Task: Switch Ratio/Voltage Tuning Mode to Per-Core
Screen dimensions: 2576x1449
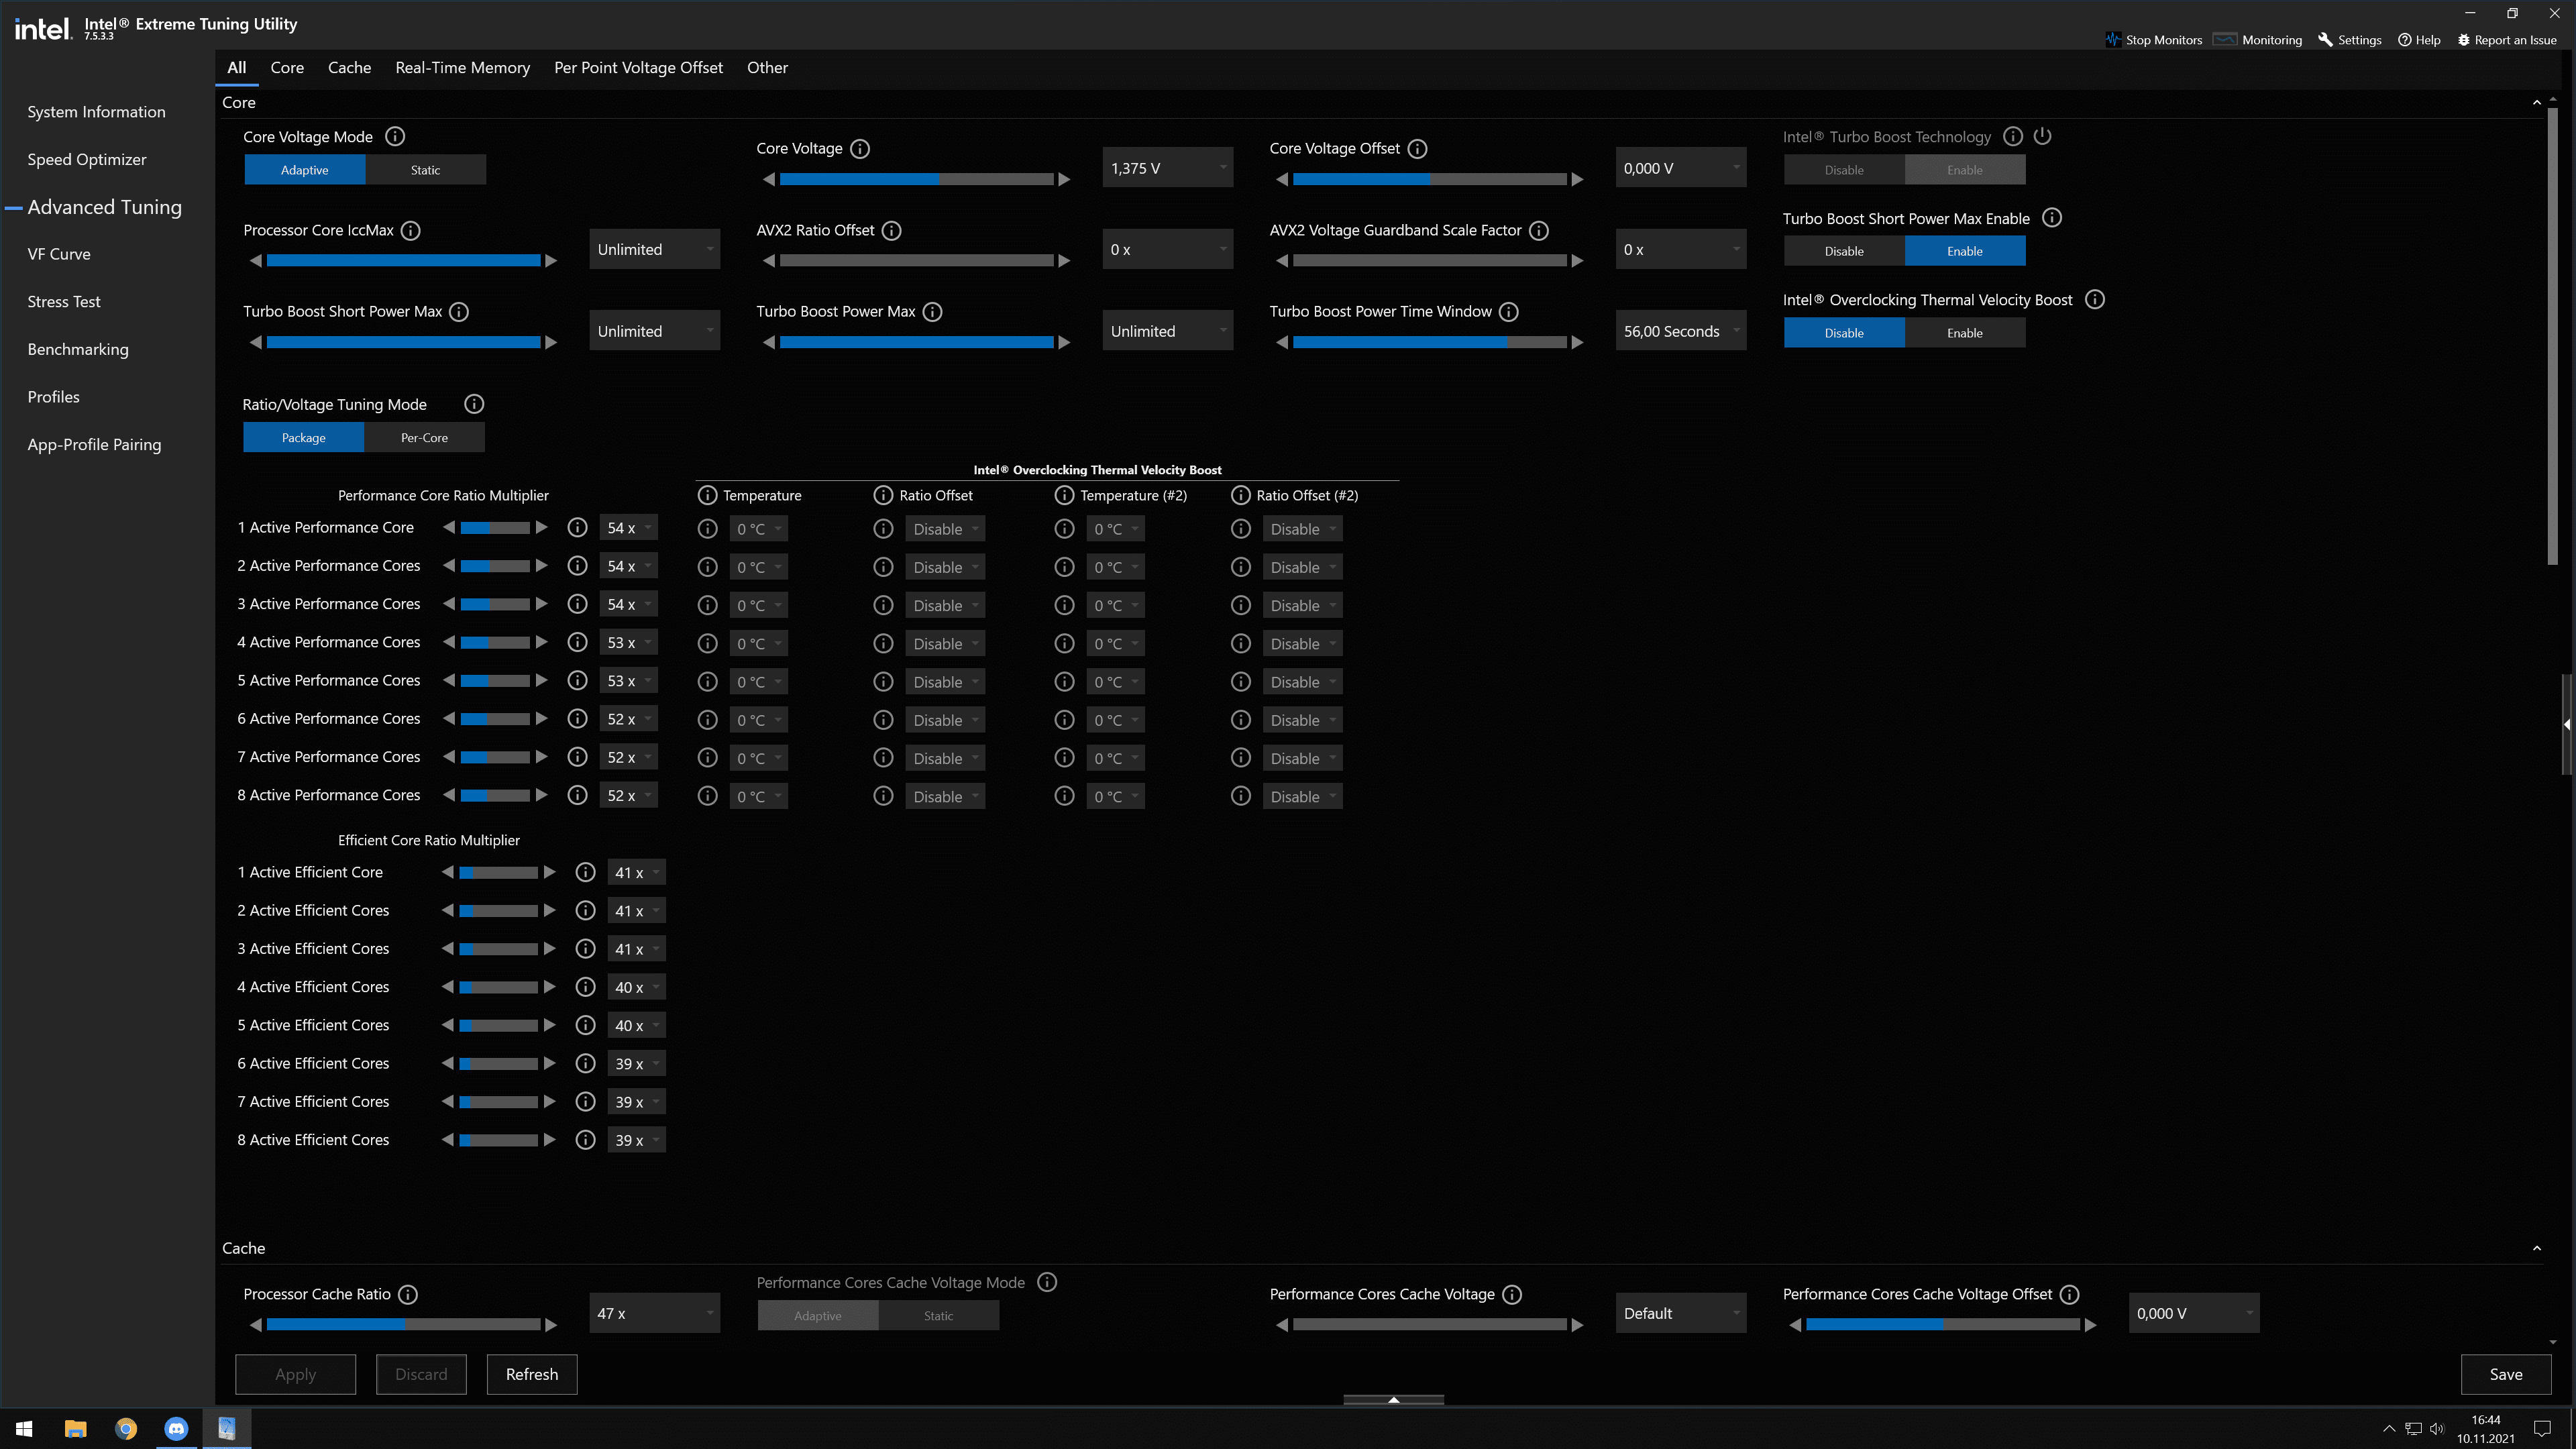Action: (424, 437)
